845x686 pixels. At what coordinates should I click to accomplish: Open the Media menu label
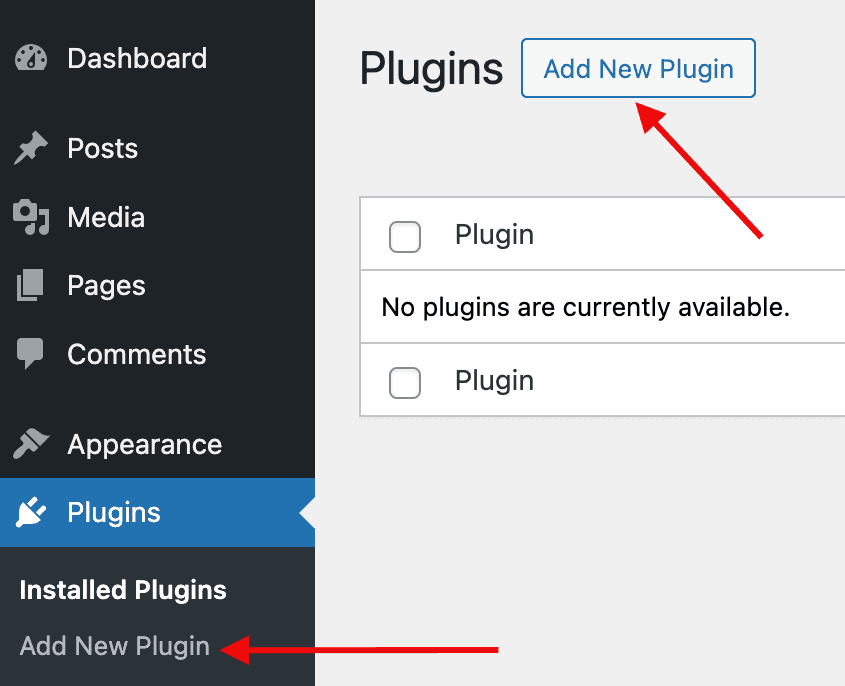(106, 217)
